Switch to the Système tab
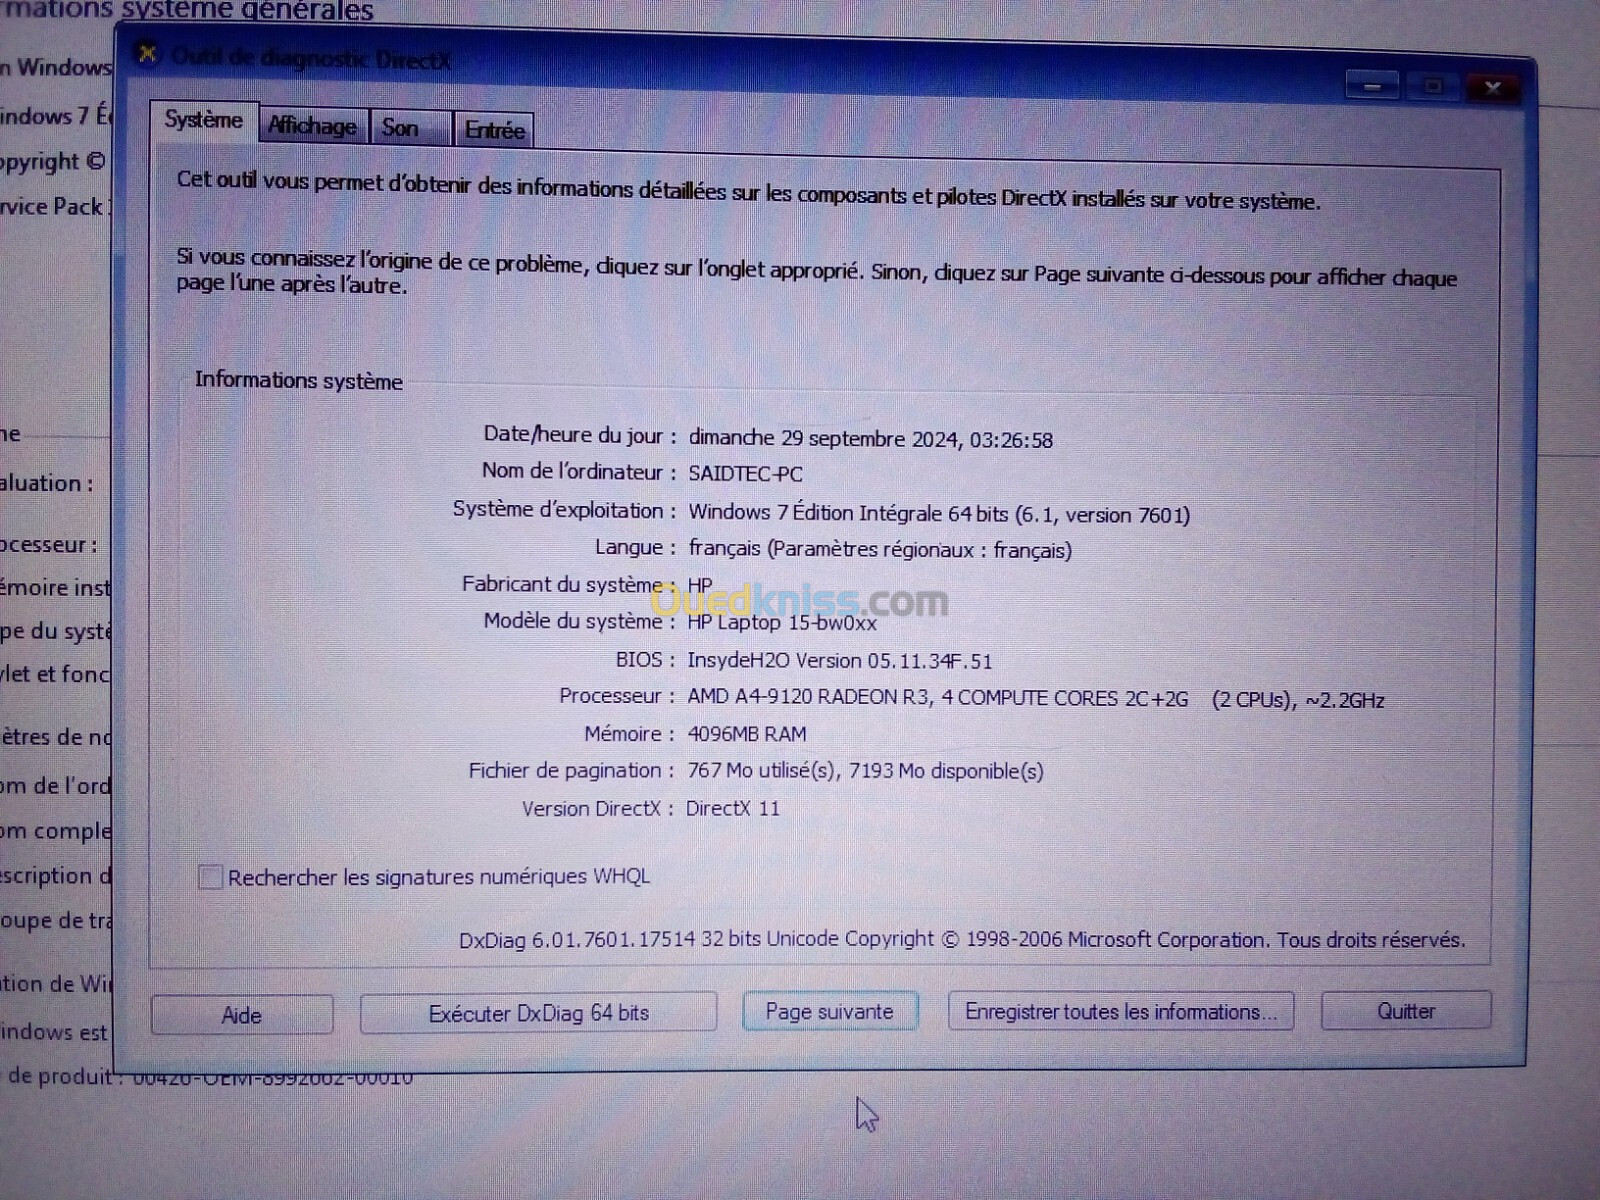 (204, 121)
